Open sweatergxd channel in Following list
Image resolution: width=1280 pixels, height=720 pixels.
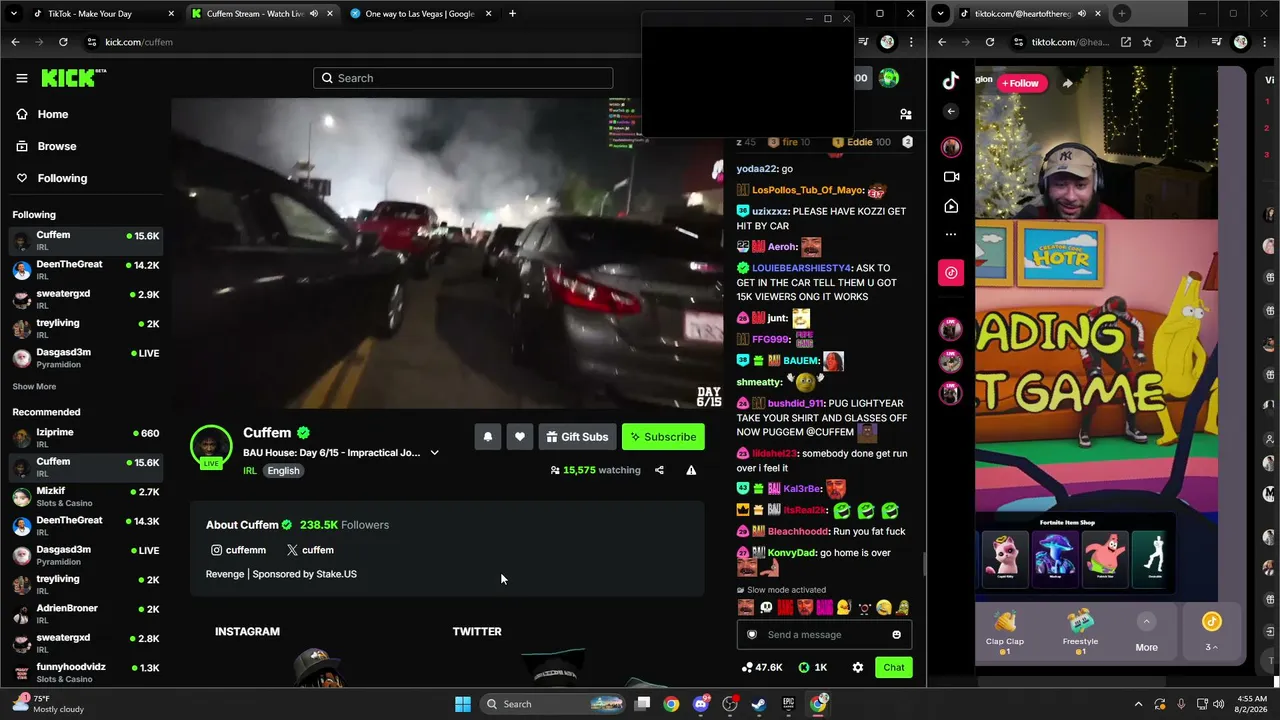pyautogui.click(x=84, y=299)
